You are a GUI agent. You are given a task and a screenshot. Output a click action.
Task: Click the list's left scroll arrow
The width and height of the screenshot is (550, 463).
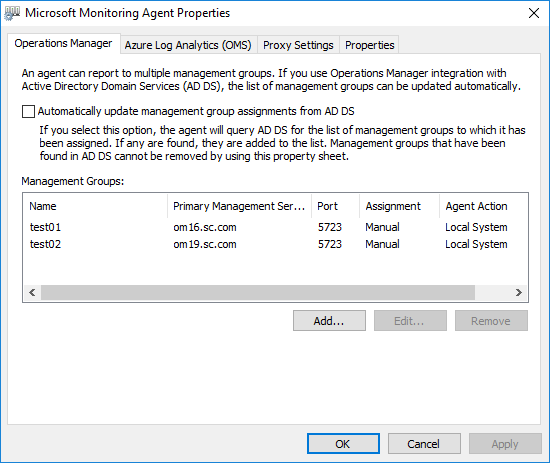[32, 293]
